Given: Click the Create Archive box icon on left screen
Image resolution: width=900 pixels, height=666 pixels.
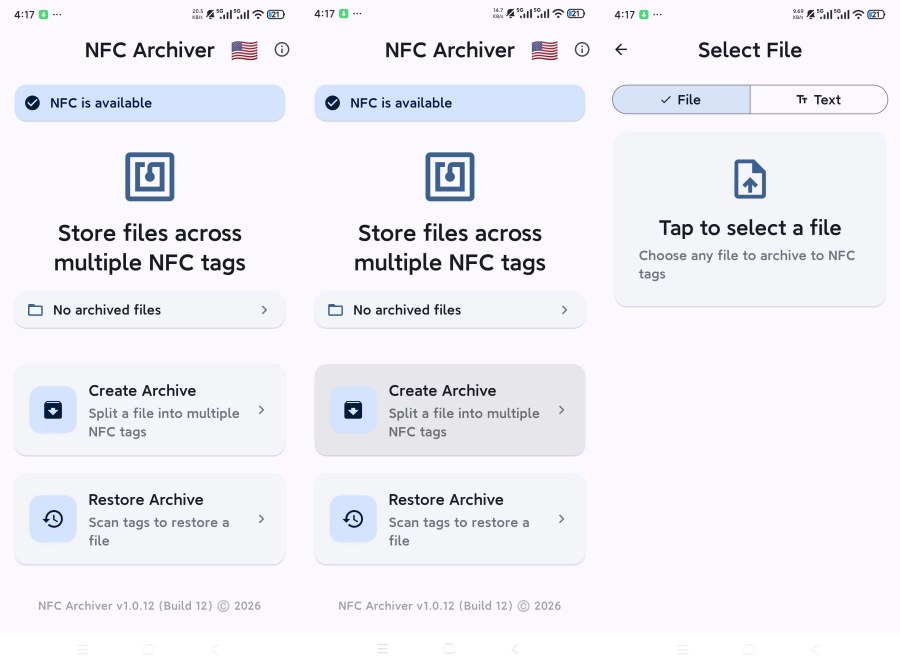Looking at the screenshot, I should click(x=53, y=410).
